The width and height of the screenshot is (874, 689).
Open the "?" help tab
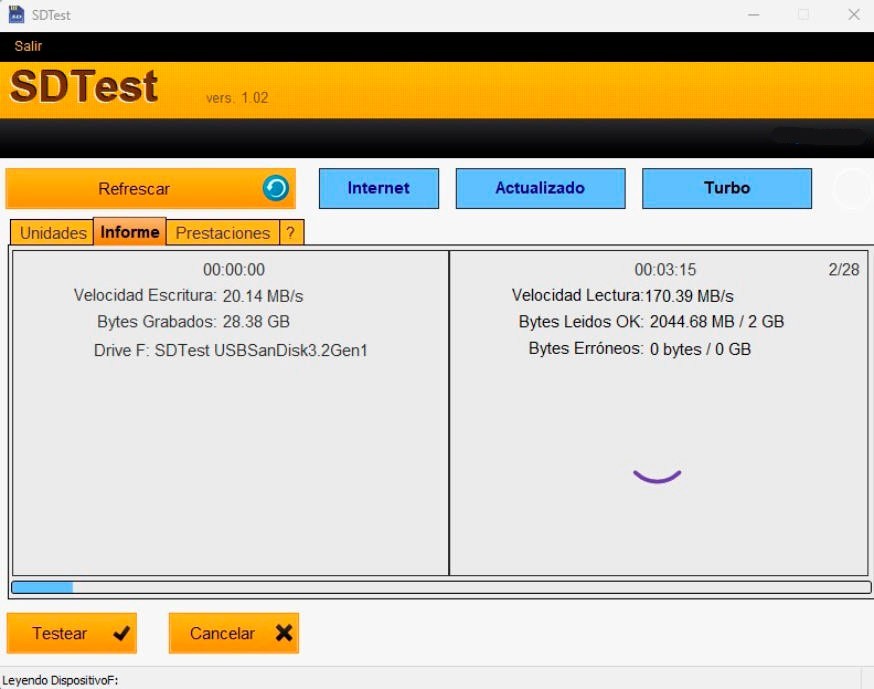coord(290,232)
